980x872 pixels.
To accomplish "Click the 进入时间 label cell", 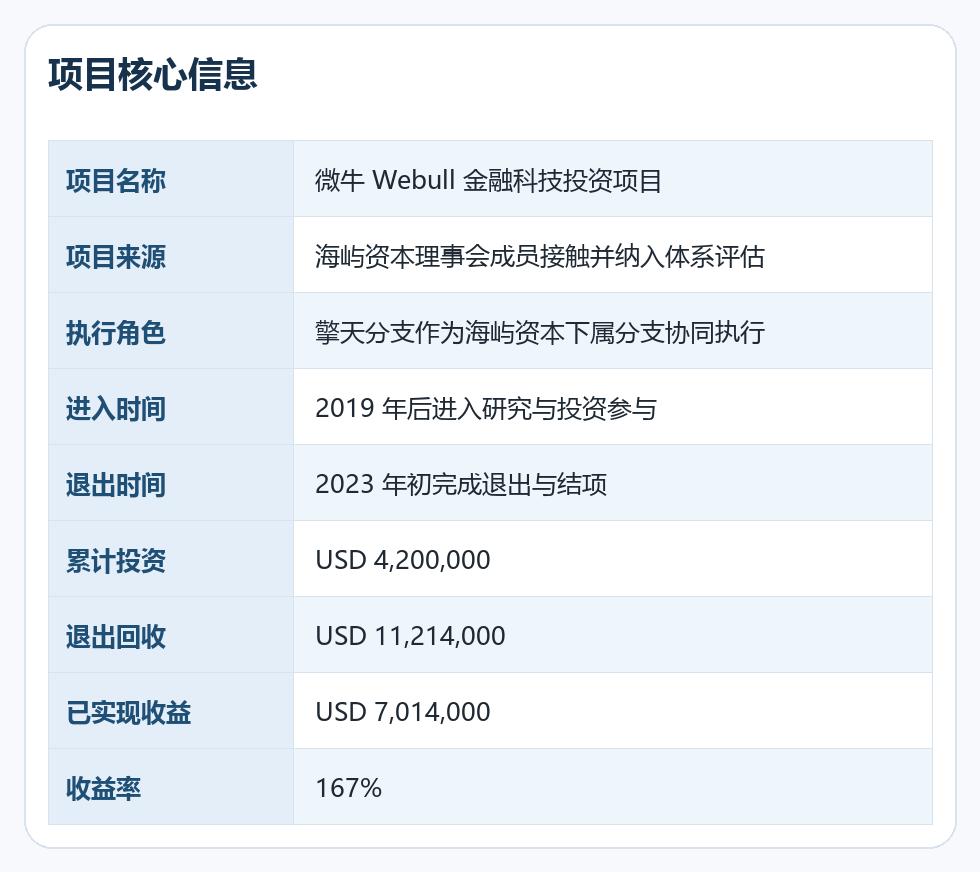I will pos(171,407).
